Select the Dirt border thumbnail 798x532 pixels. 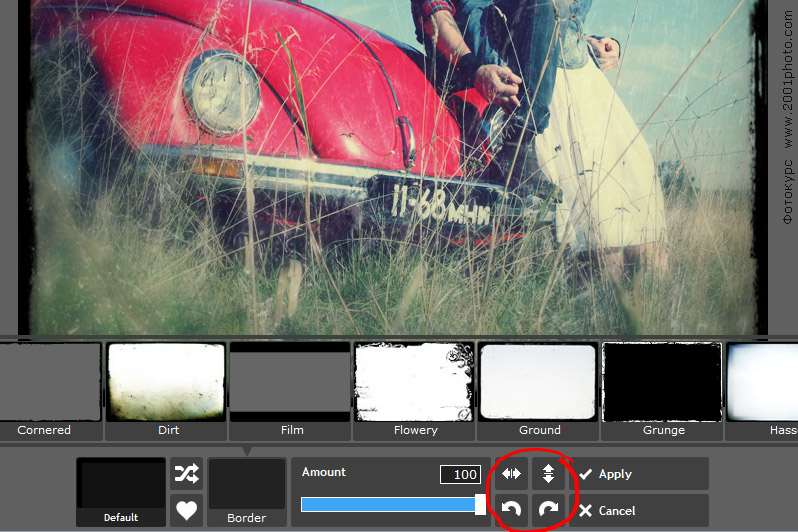click(x=166, y=390)
